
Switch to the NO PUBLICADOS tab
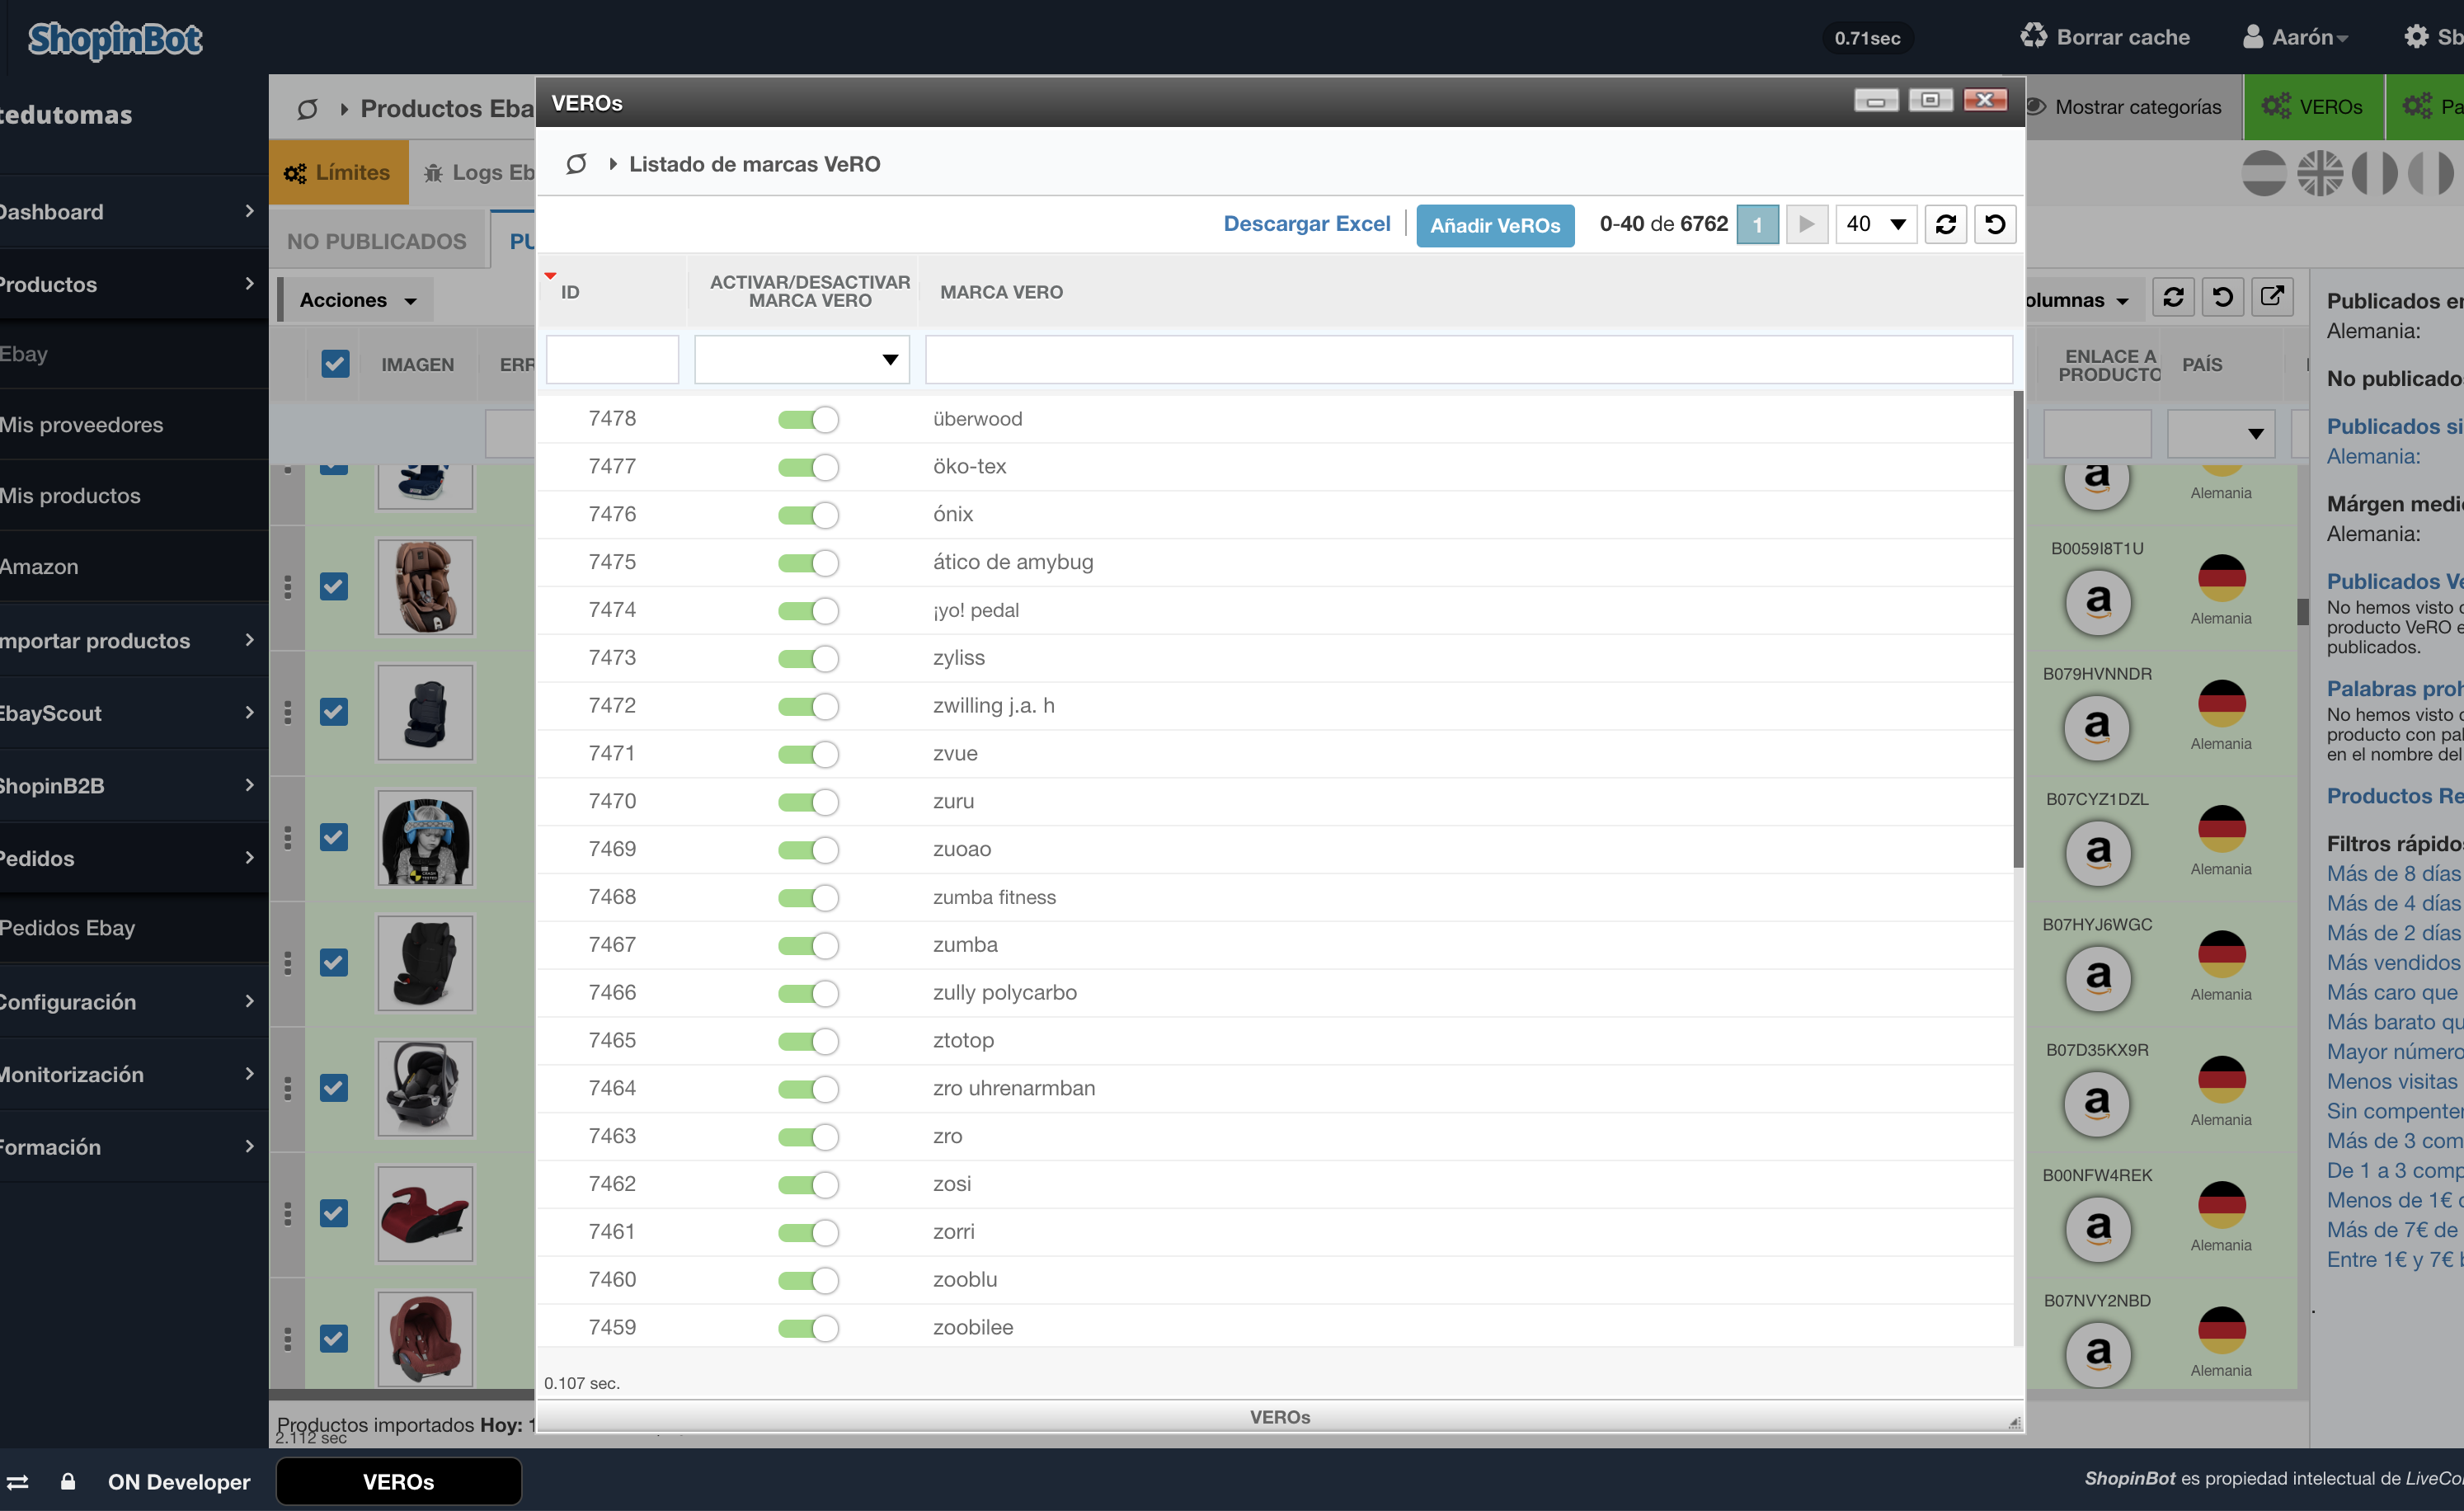coord(377,241)
